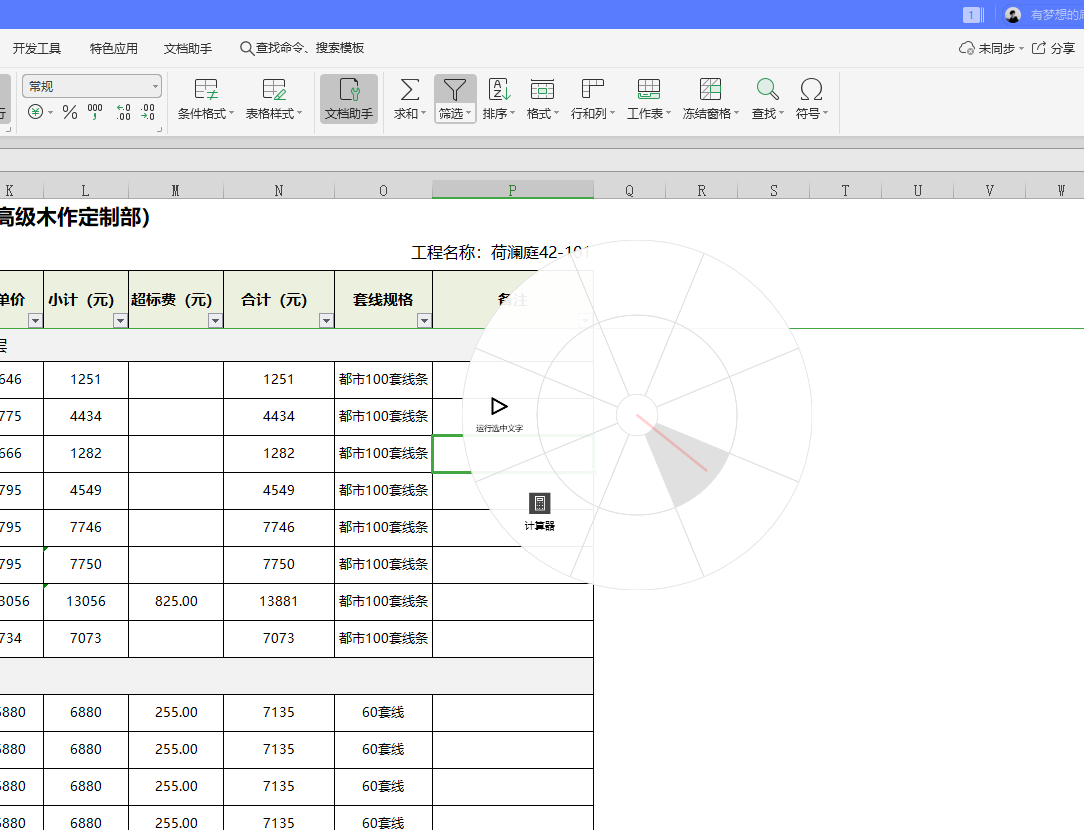The width and height of the screenshot is (1084, 830).
Task: Apply the percent style format
Action: click(70, 112)
